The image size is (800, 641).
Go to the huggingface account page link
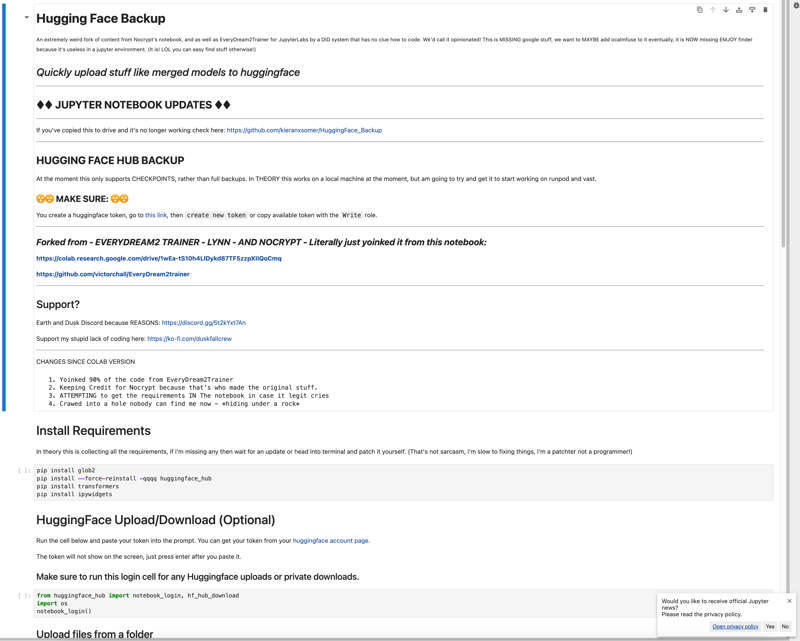click(x=330, y=540)
